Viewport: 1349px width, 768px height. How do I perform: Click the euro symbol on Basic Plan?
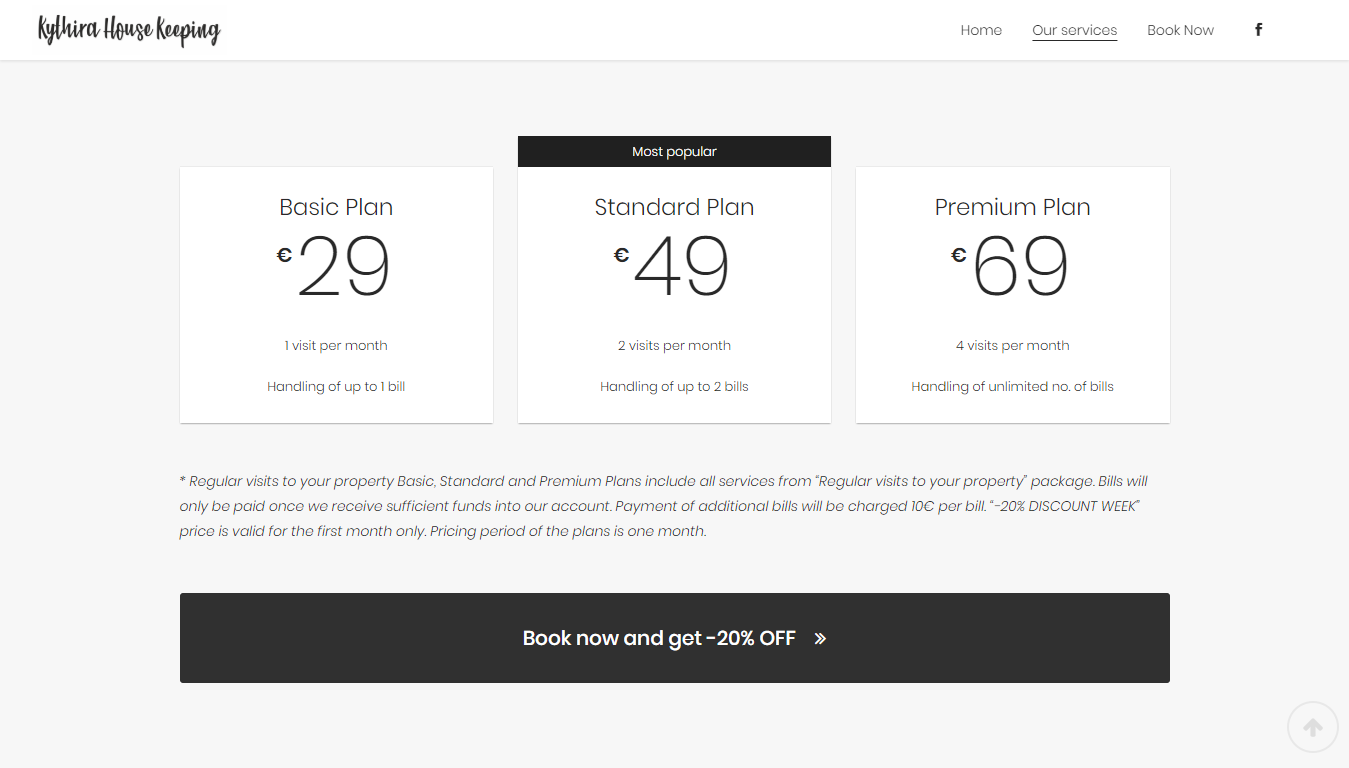284,255
